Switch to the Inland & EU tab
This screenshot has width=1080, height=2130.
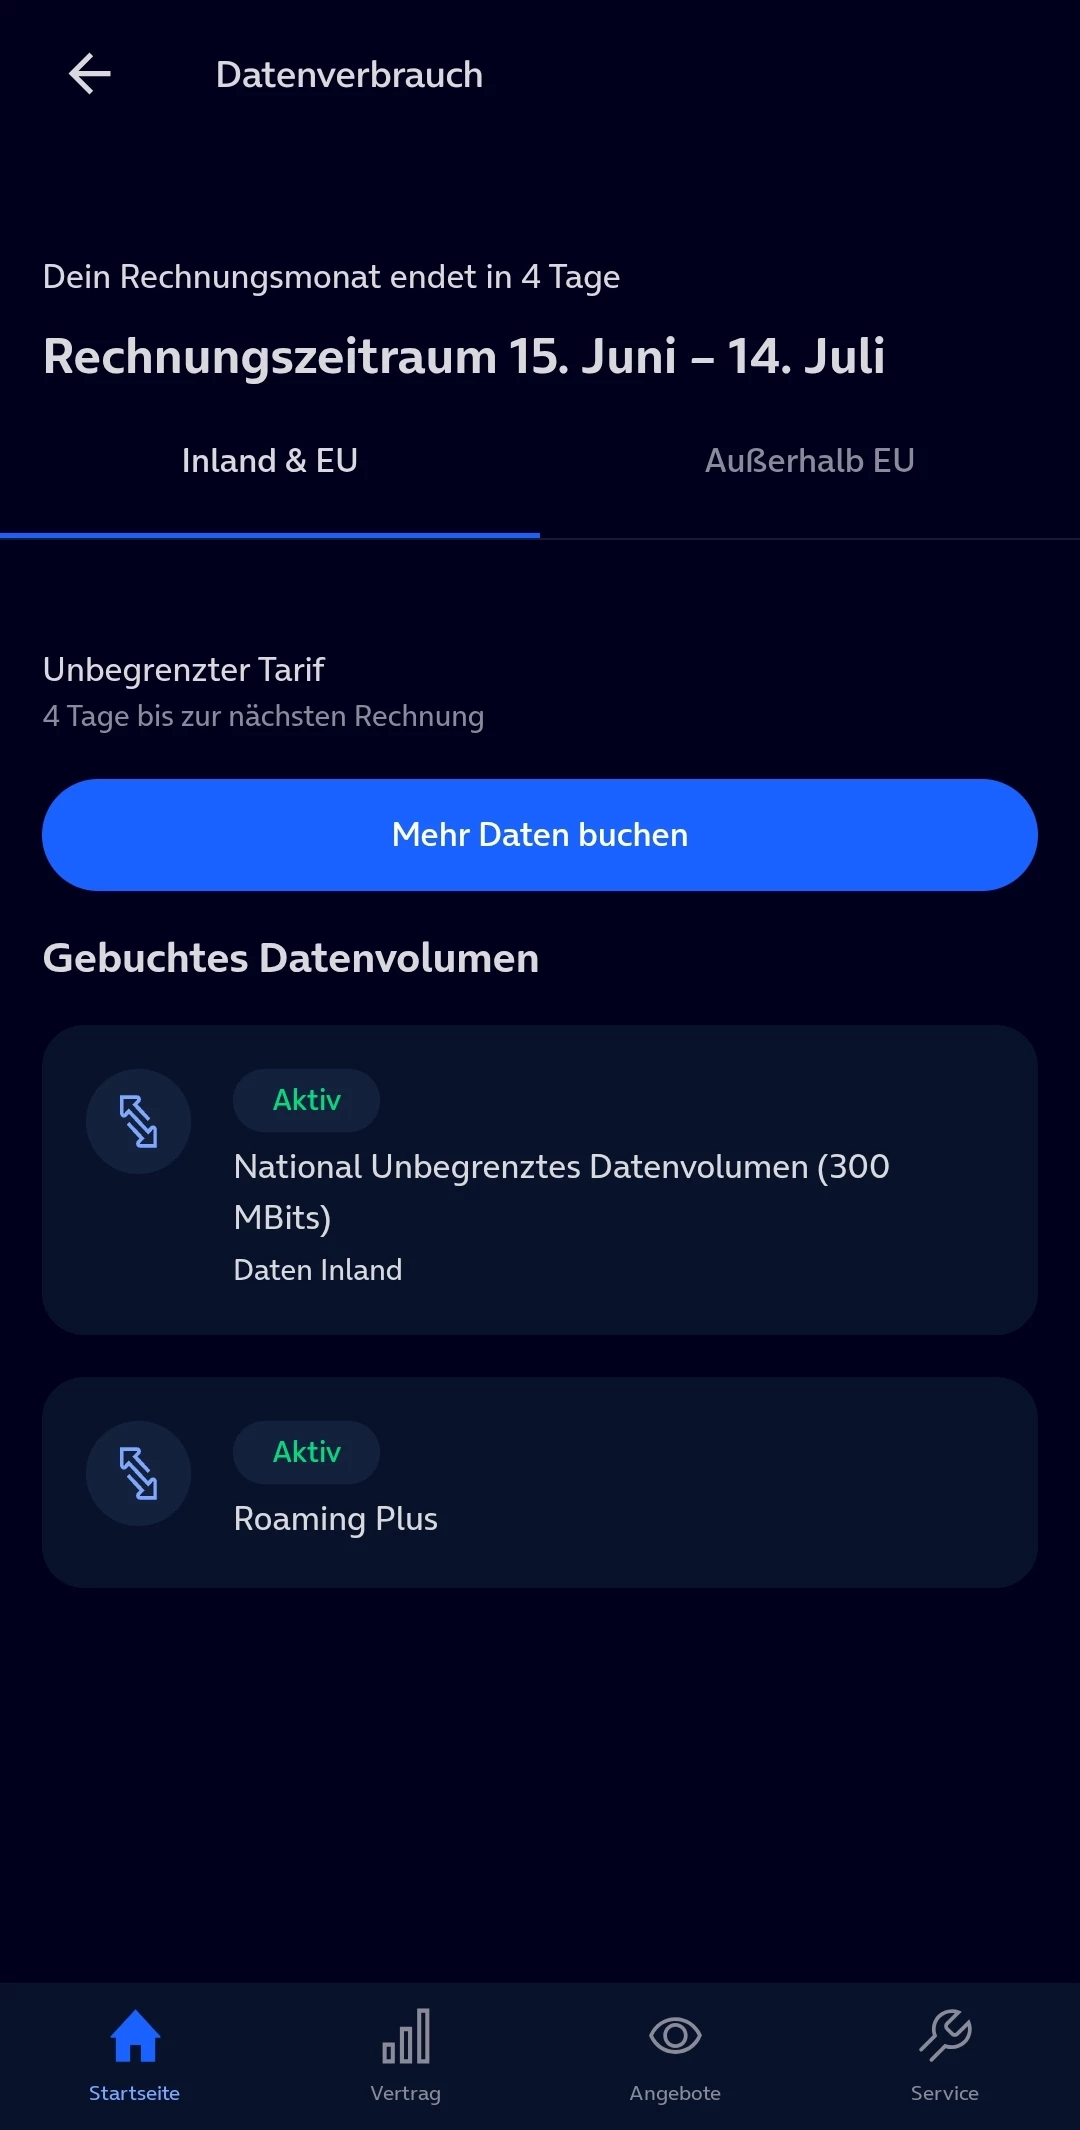coord(270,461)
